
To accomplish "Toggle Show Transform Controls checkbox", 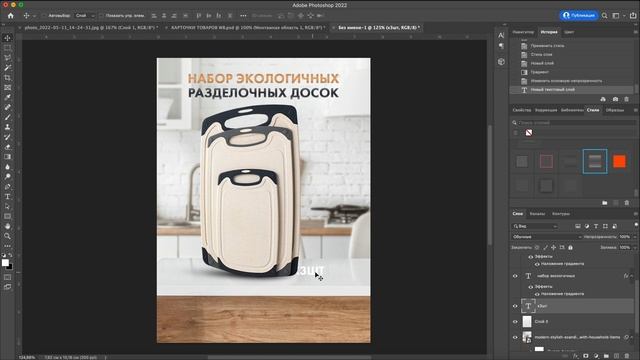I will pos(101,16).
